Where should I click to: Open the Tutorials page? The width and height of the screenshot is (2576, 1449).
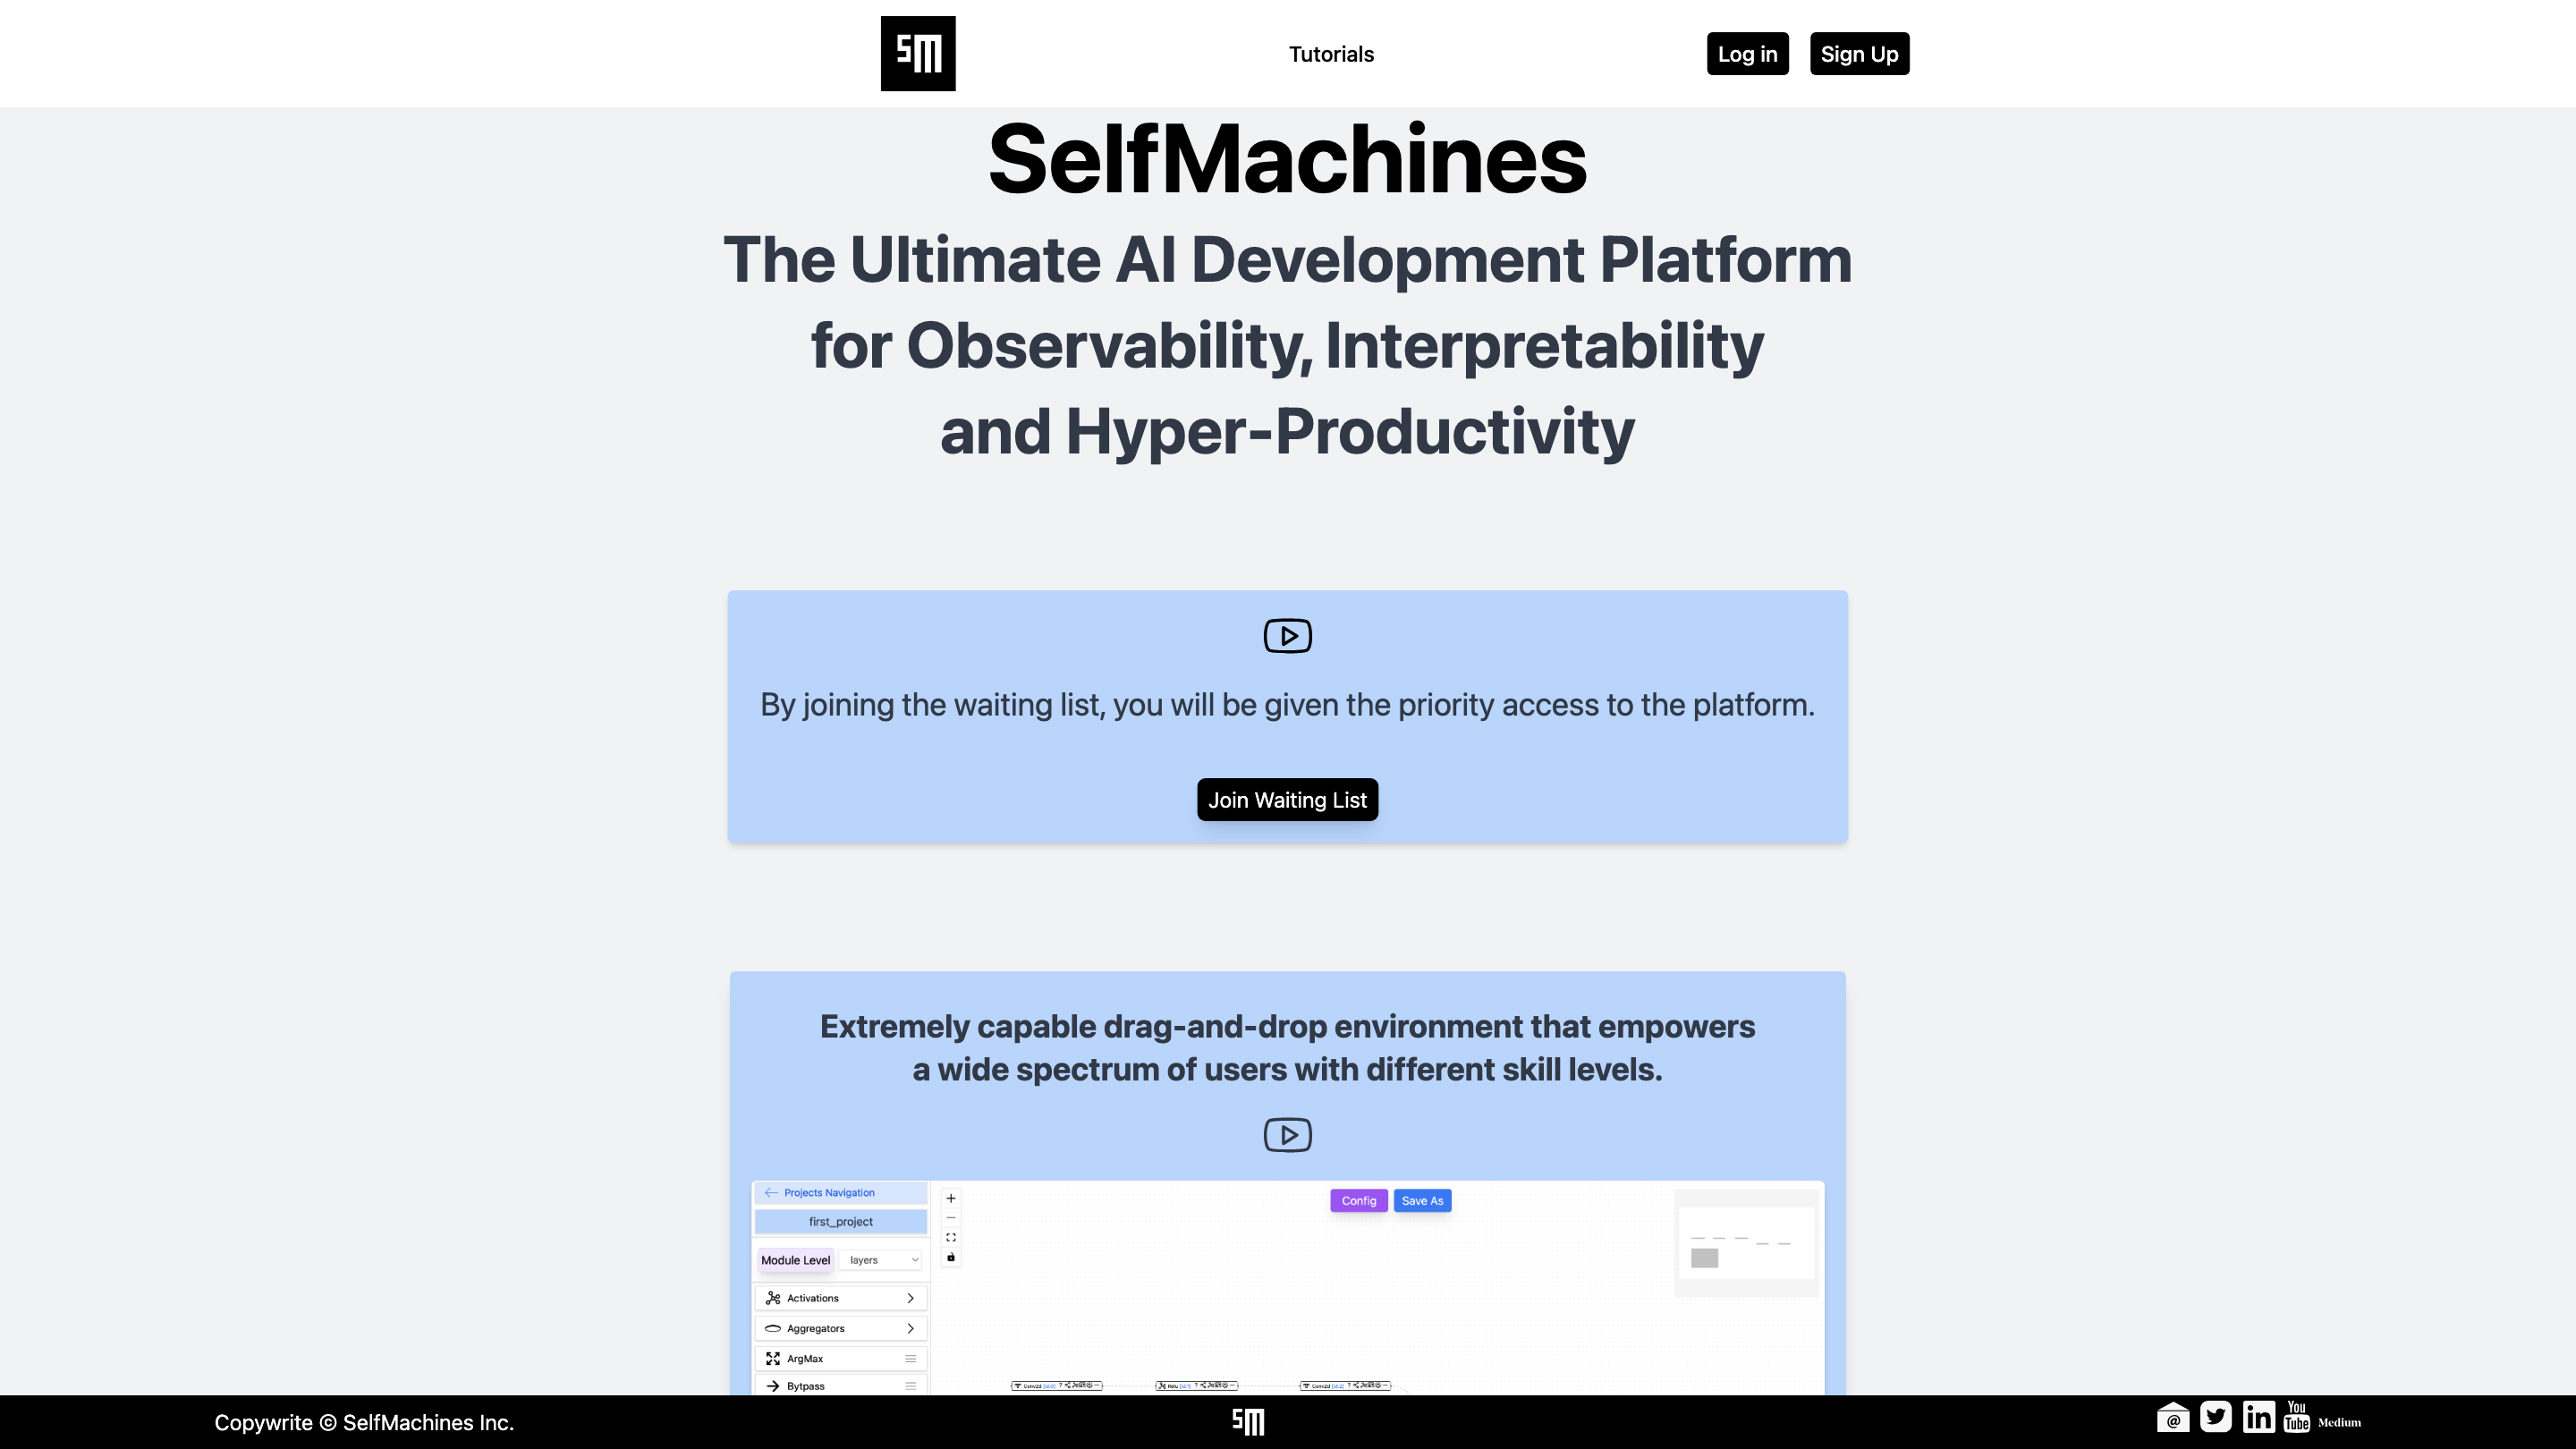click(1330, 53)
